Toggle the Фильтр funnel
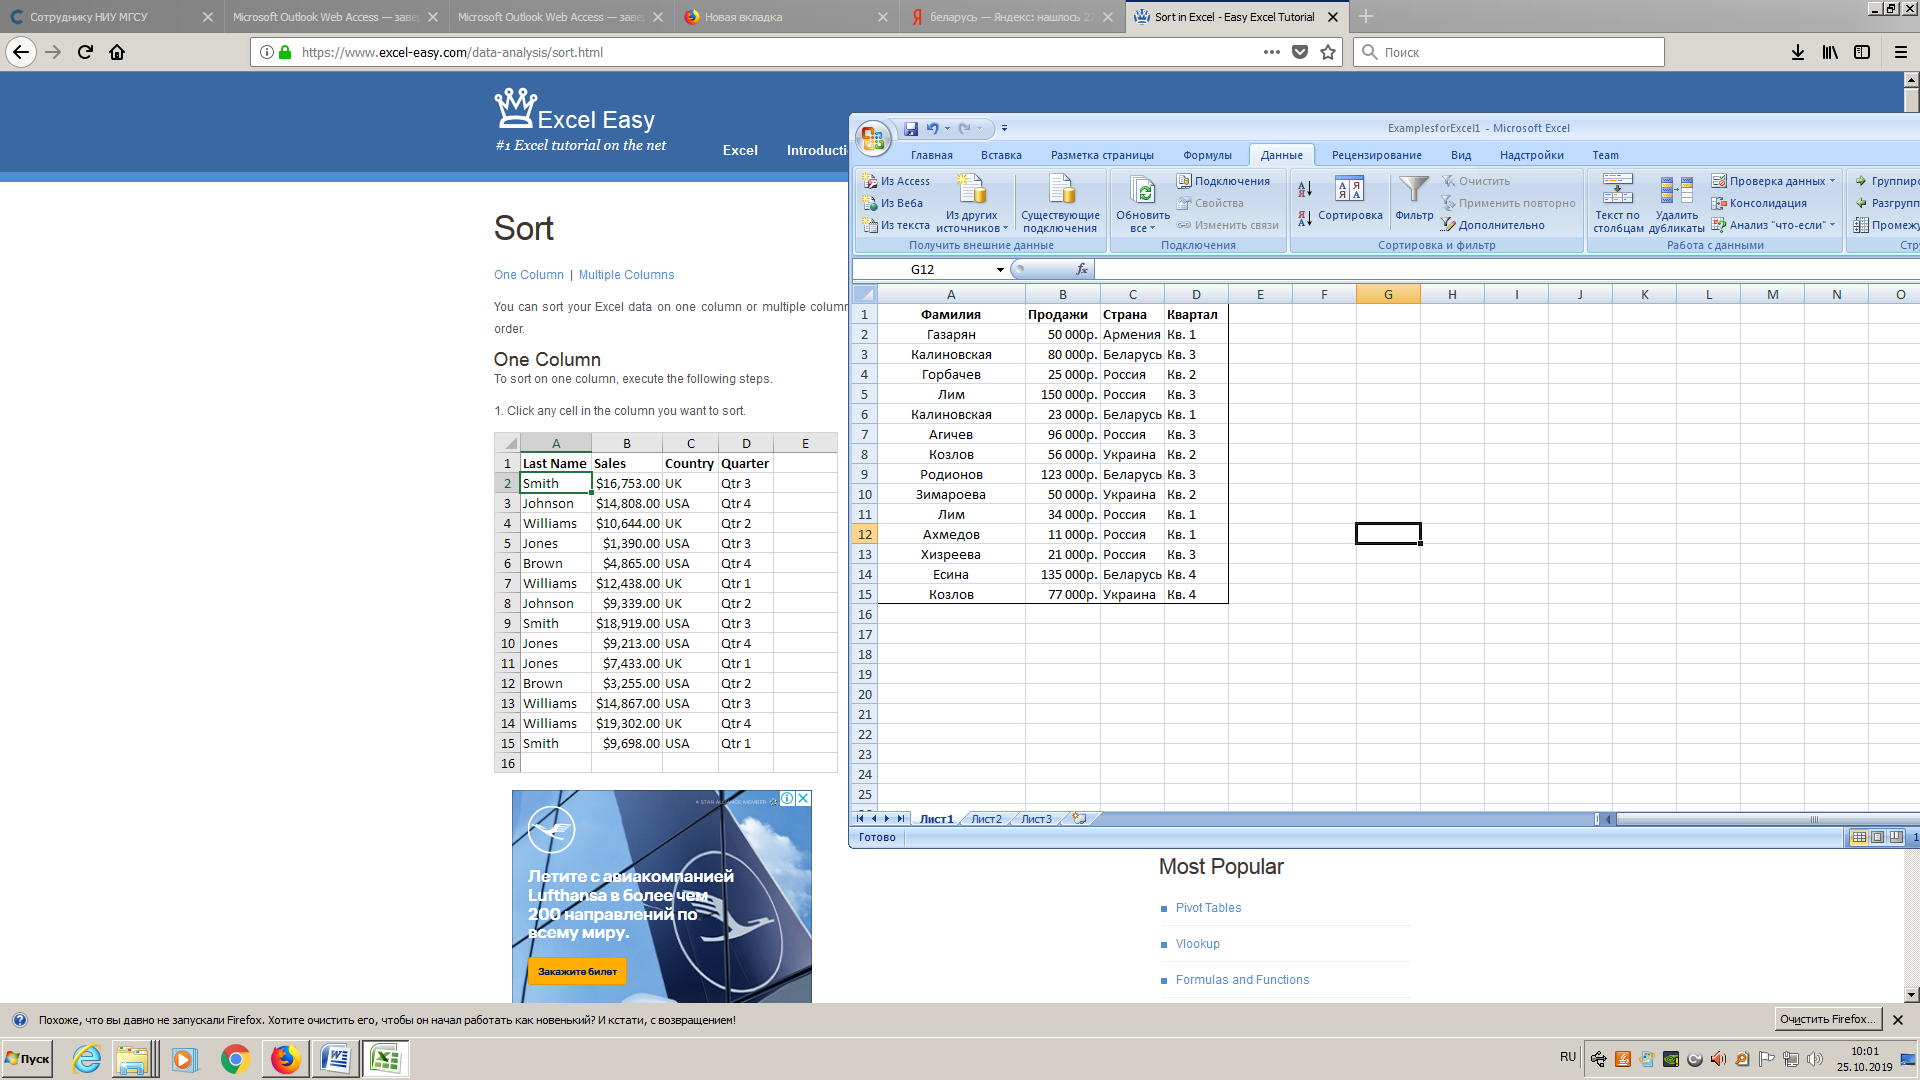This screenshot has height=1080, width=1920. (1414, 199)
